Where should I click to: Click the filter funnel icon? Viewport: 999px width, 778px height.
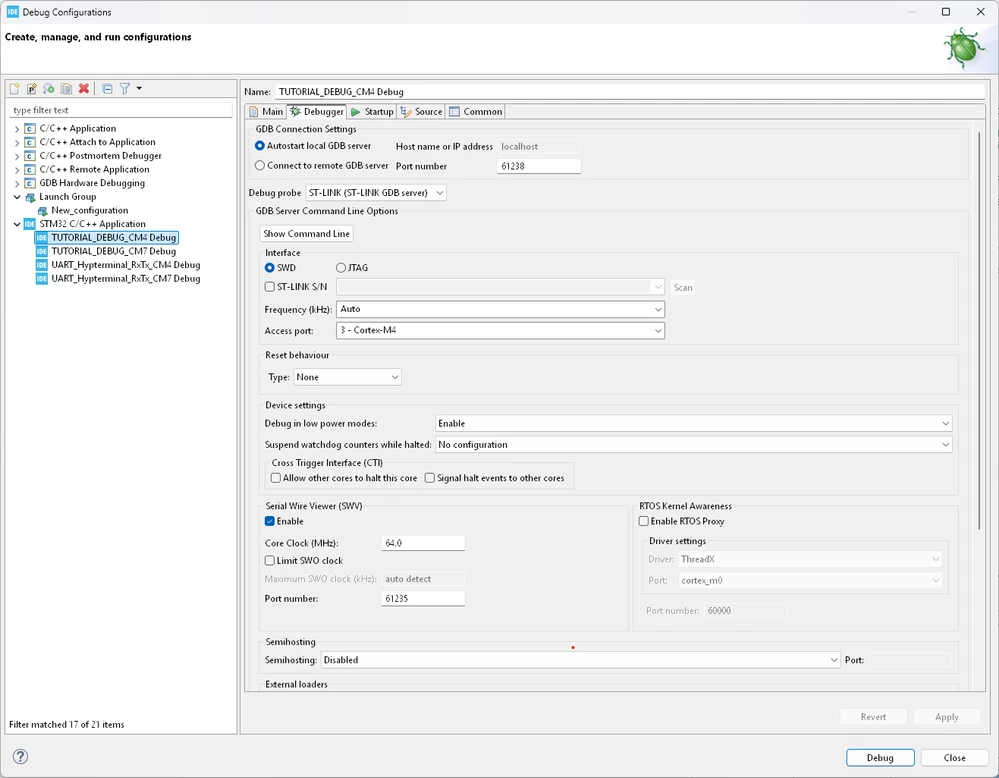click(x=125, y=89)
